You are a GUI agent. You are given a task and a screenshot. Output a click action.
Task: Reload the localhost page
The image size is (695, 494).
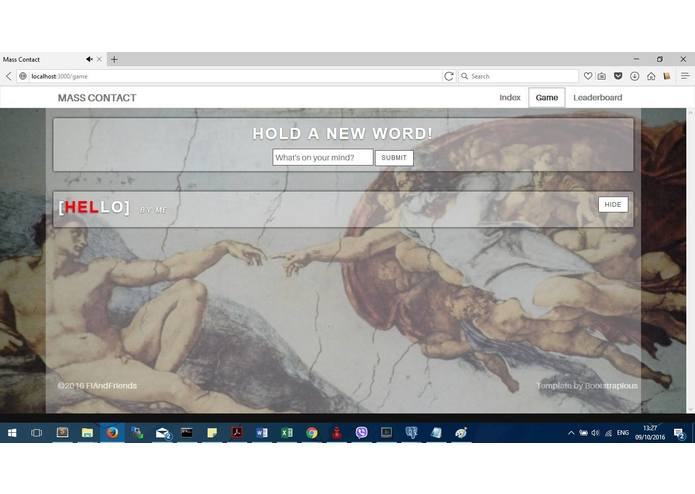[449, 76]
